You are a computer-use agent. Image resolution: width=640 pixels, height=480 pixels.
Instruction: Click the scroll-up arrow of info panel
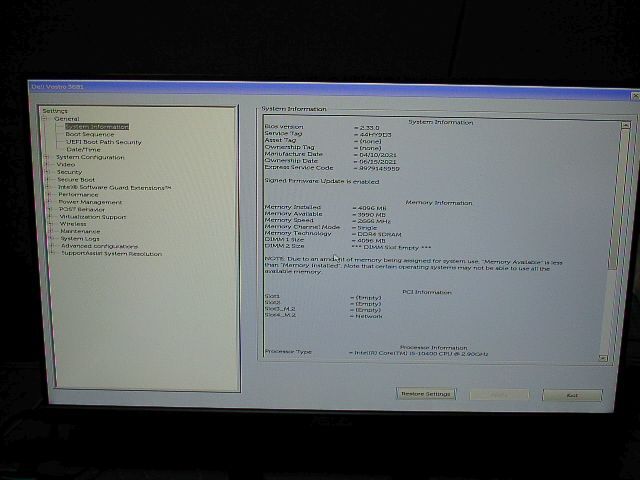pos(625,126)
